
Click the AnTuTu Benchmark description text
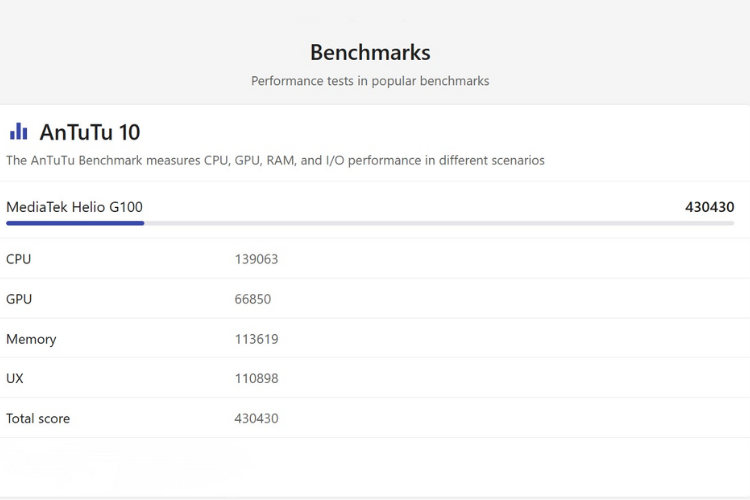click(275, 160)
